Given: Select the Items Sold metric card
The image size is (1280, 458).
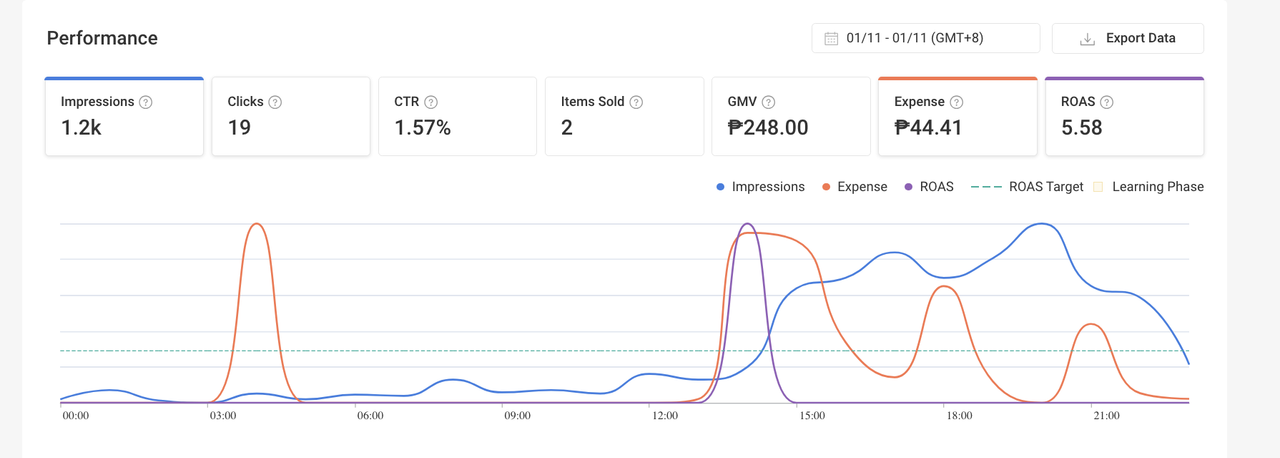Looking at the screenshot, I should pyautogui.click(x=624, y=116).
